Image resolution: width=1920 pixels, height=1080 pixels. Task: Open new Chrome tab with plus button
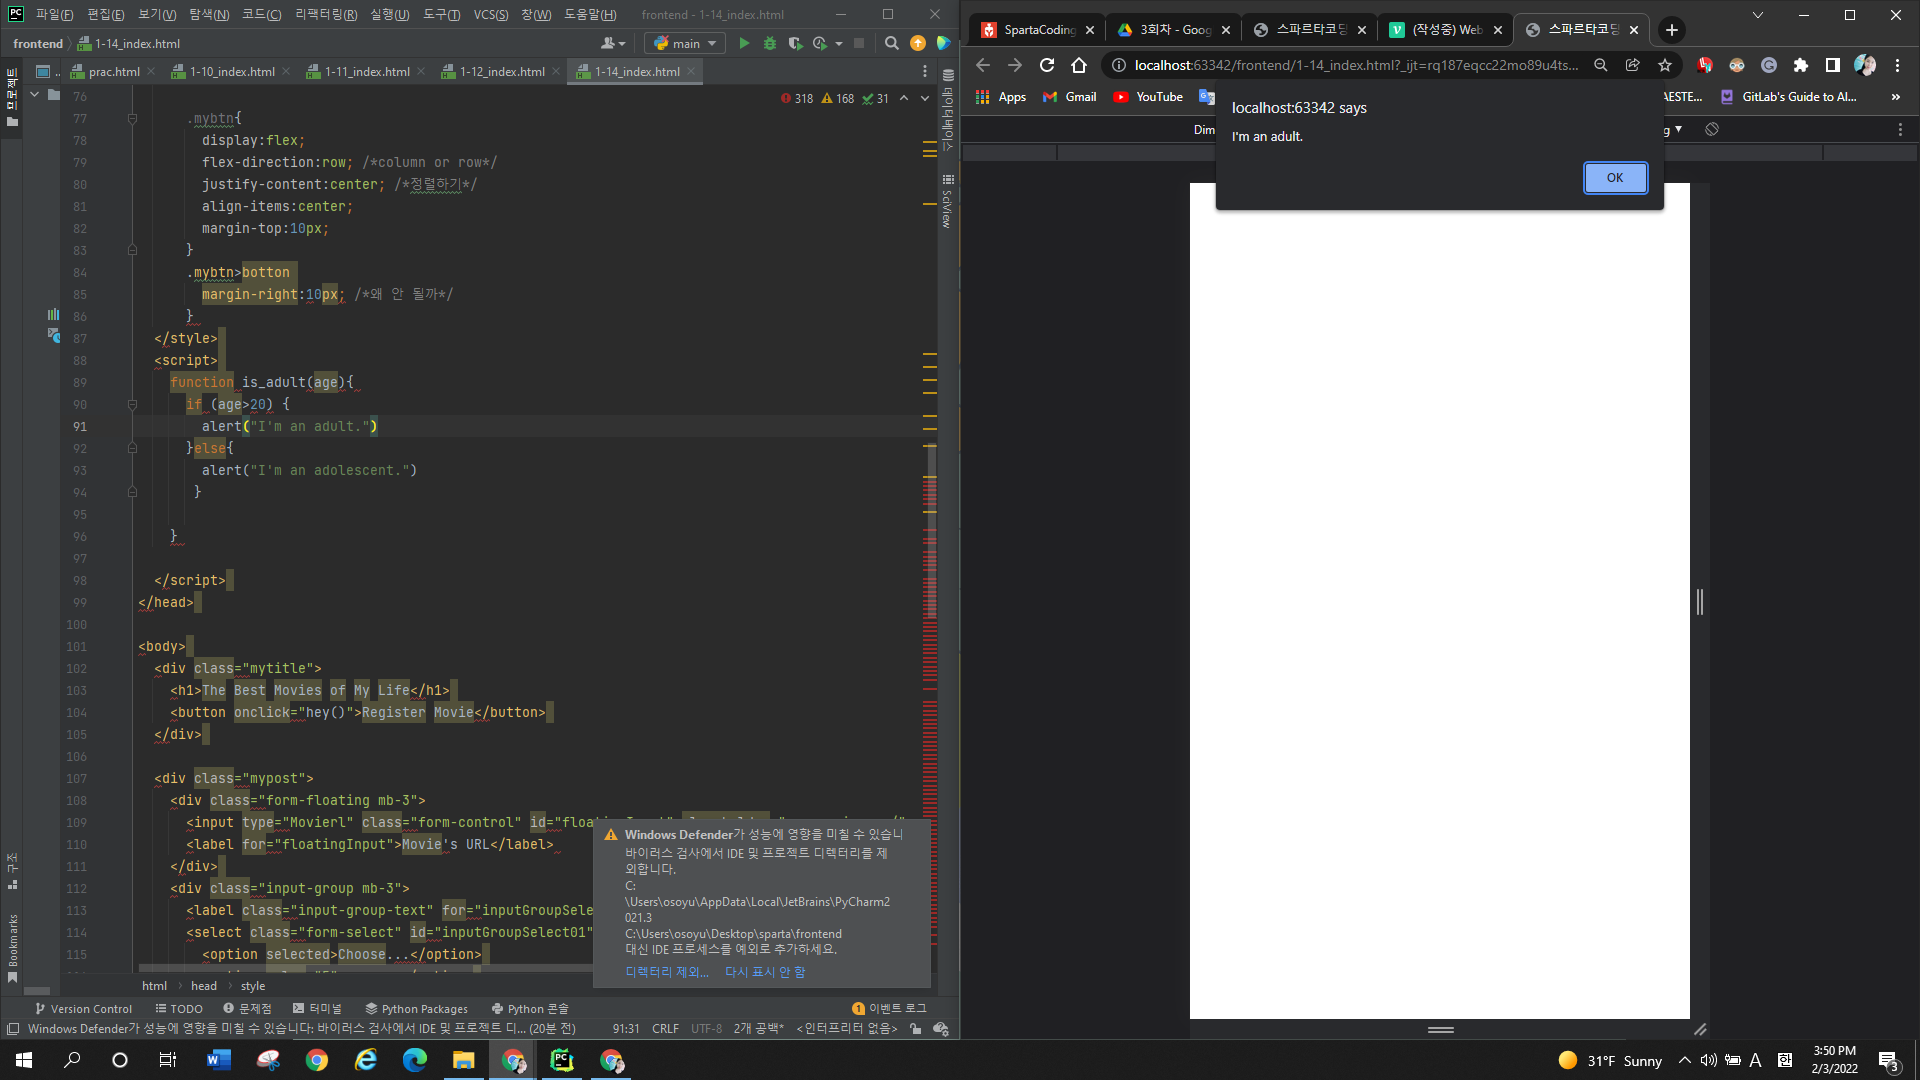click(1672, 30)
